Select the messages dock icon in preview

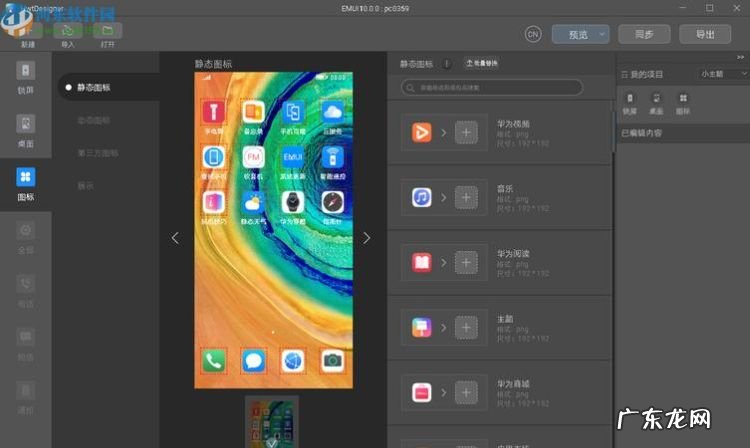(253, 361)
